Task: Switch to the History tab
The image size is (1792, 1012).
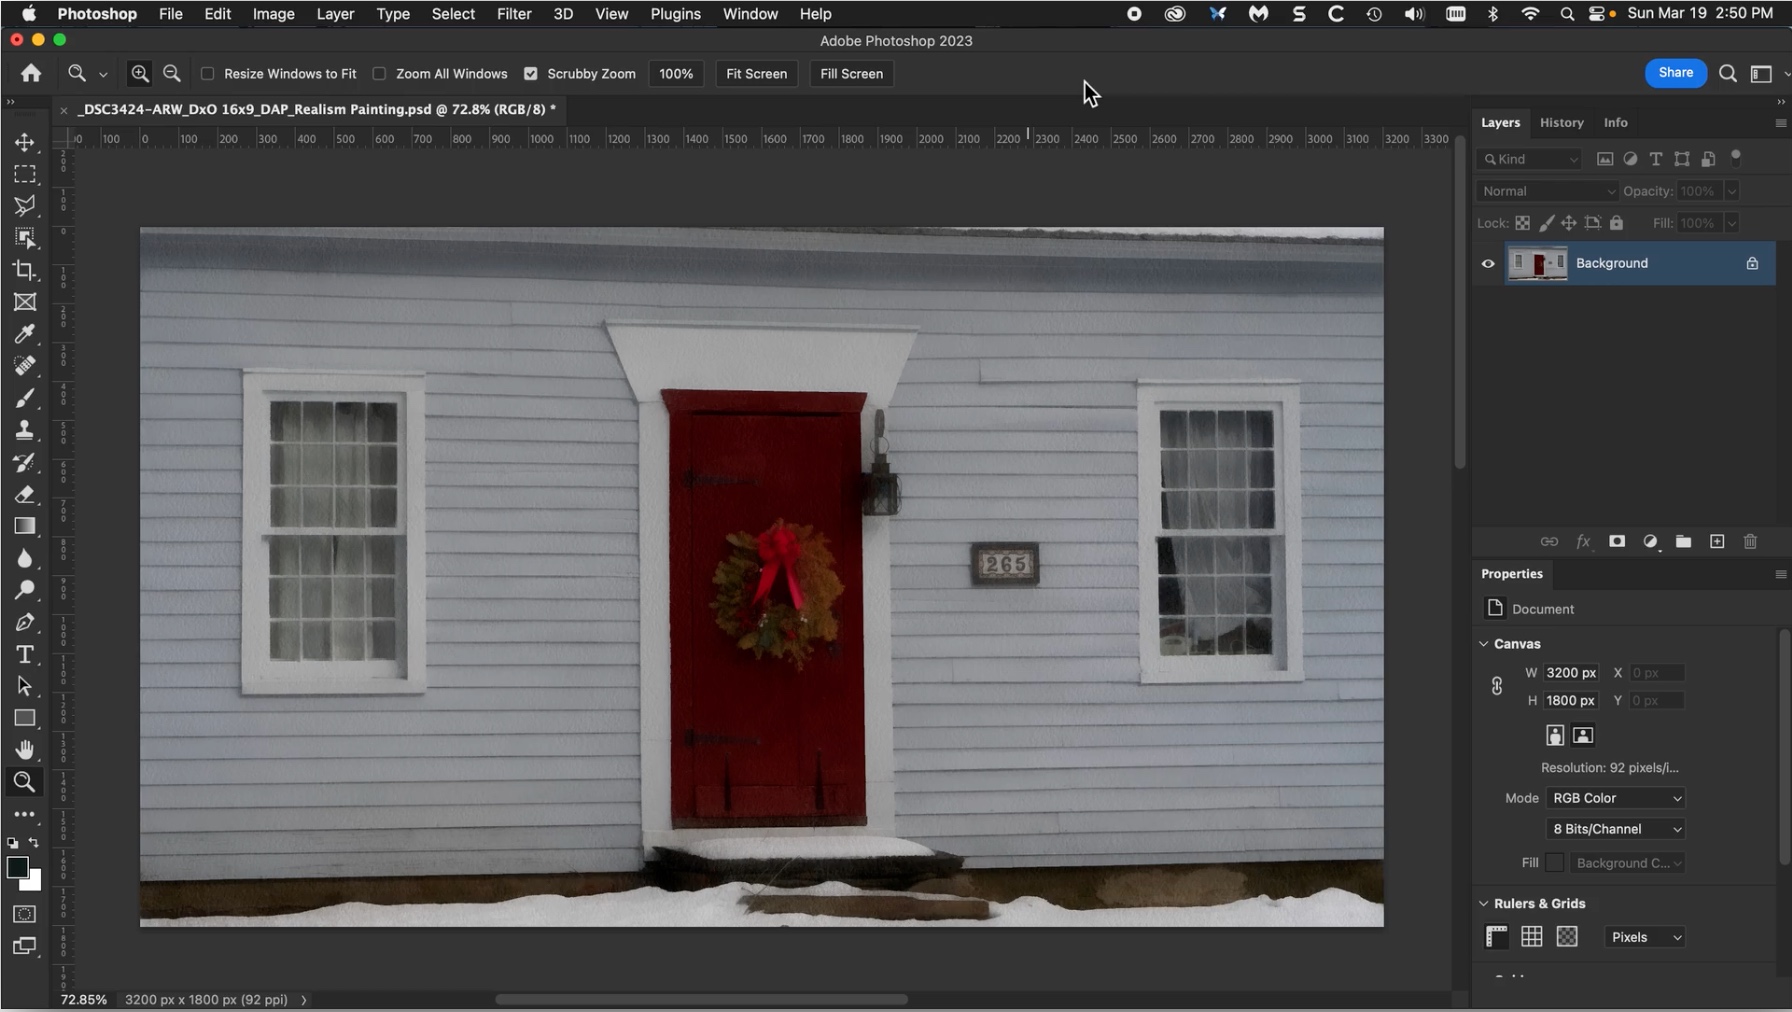Action: (1561, 122)
